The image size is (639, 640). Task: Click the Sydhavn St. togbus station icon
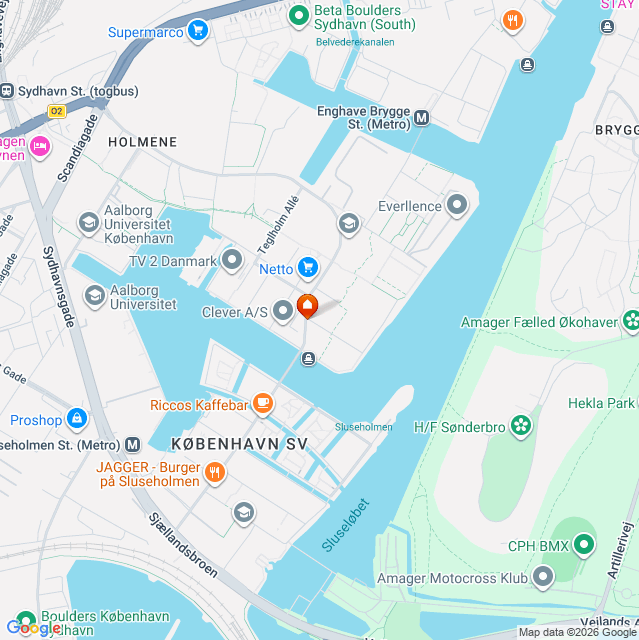[7, 91]
